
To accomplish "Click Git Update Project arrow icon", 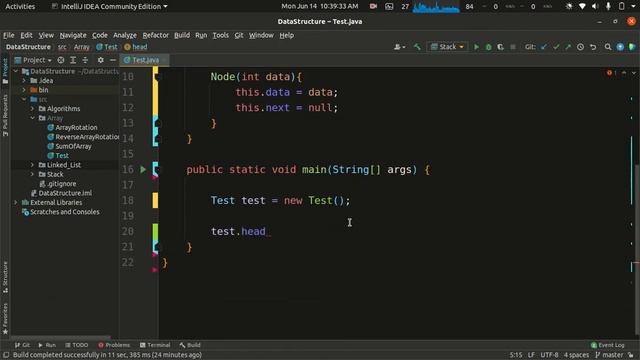I will (544, 47).
